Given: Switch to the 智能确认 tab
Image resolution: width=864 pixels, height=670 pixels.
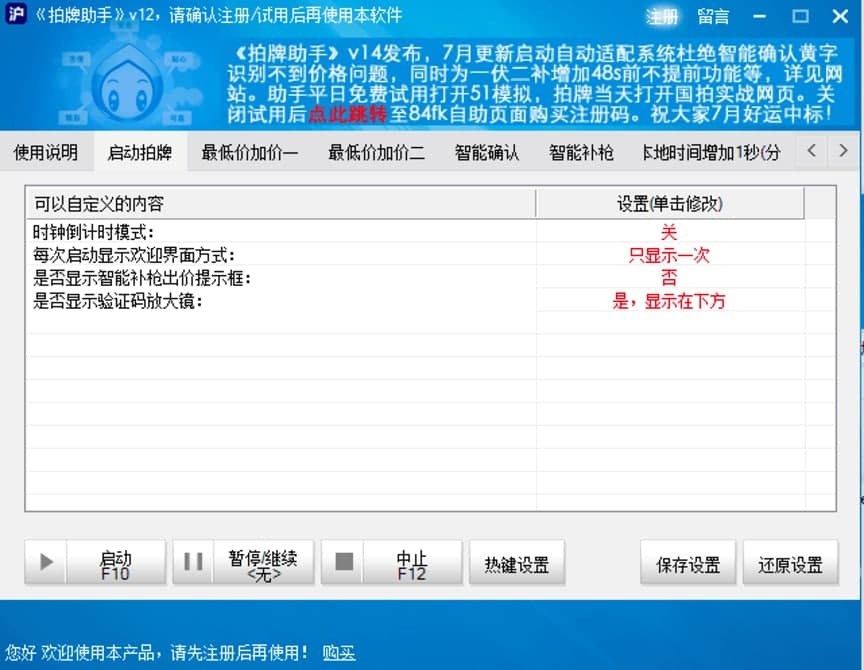Looking at the screenshot, I should (487, 152).
